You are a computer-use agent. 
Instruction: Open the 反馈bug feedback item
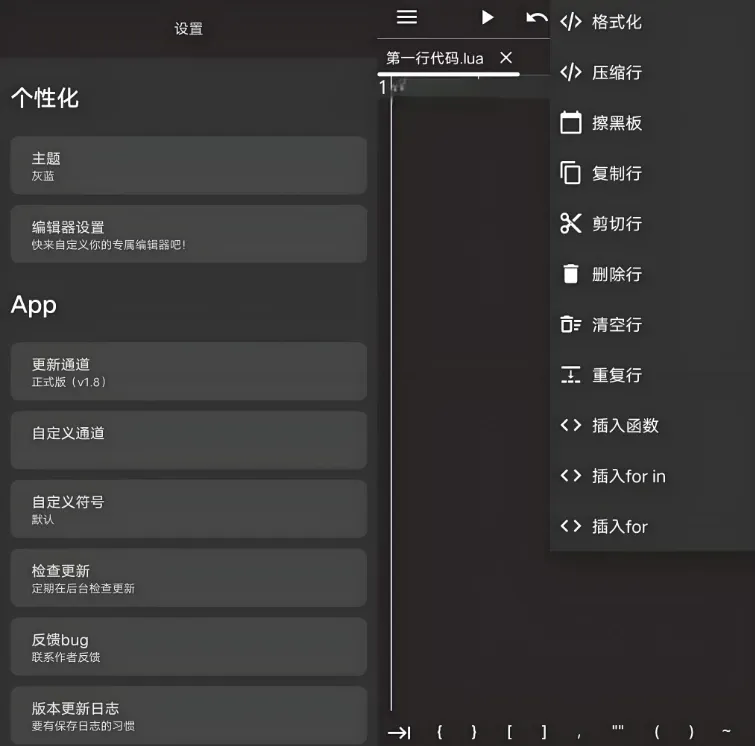coord(189,647)
